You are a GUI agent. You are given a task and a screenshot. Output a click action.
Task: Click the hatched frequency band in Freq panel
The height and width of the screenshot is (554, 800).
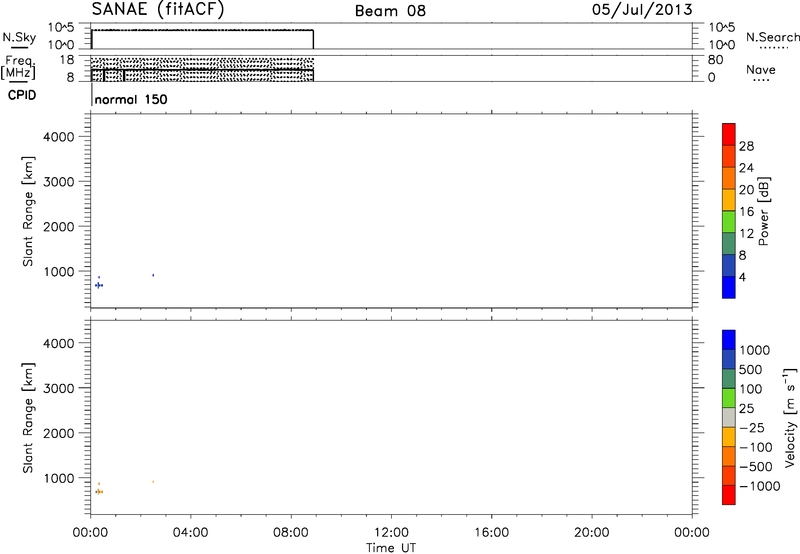[202, 69]
